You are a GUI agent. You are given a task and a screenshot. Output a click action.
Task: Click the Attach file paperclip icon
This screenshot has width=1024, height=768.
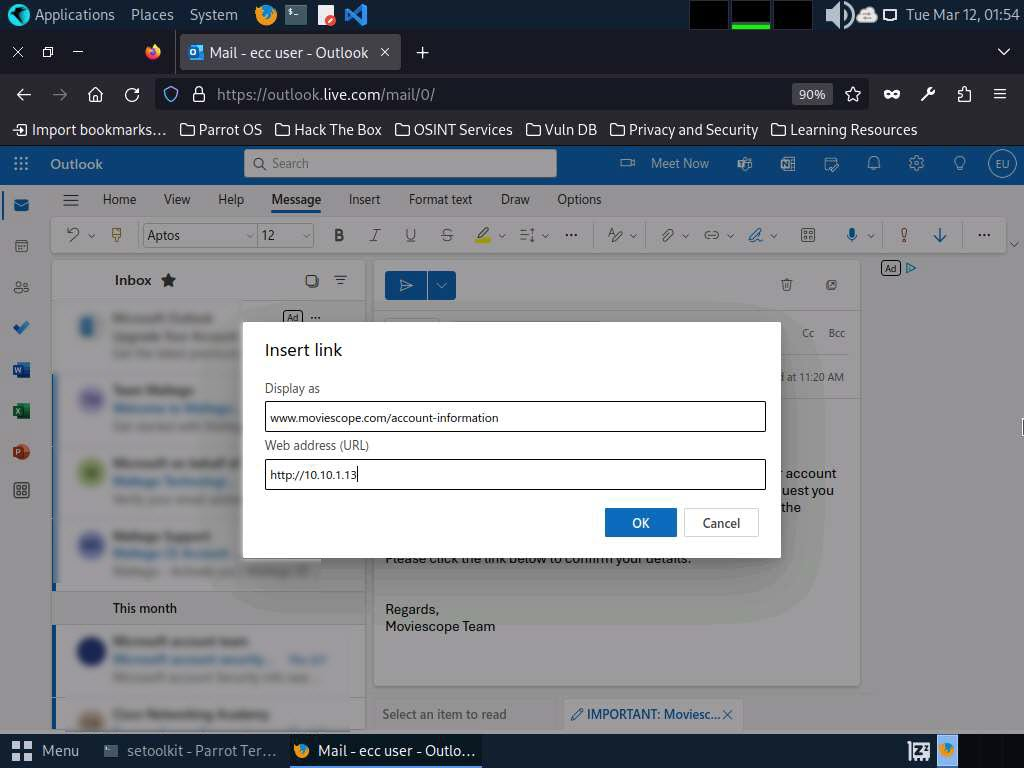(667, 235)
